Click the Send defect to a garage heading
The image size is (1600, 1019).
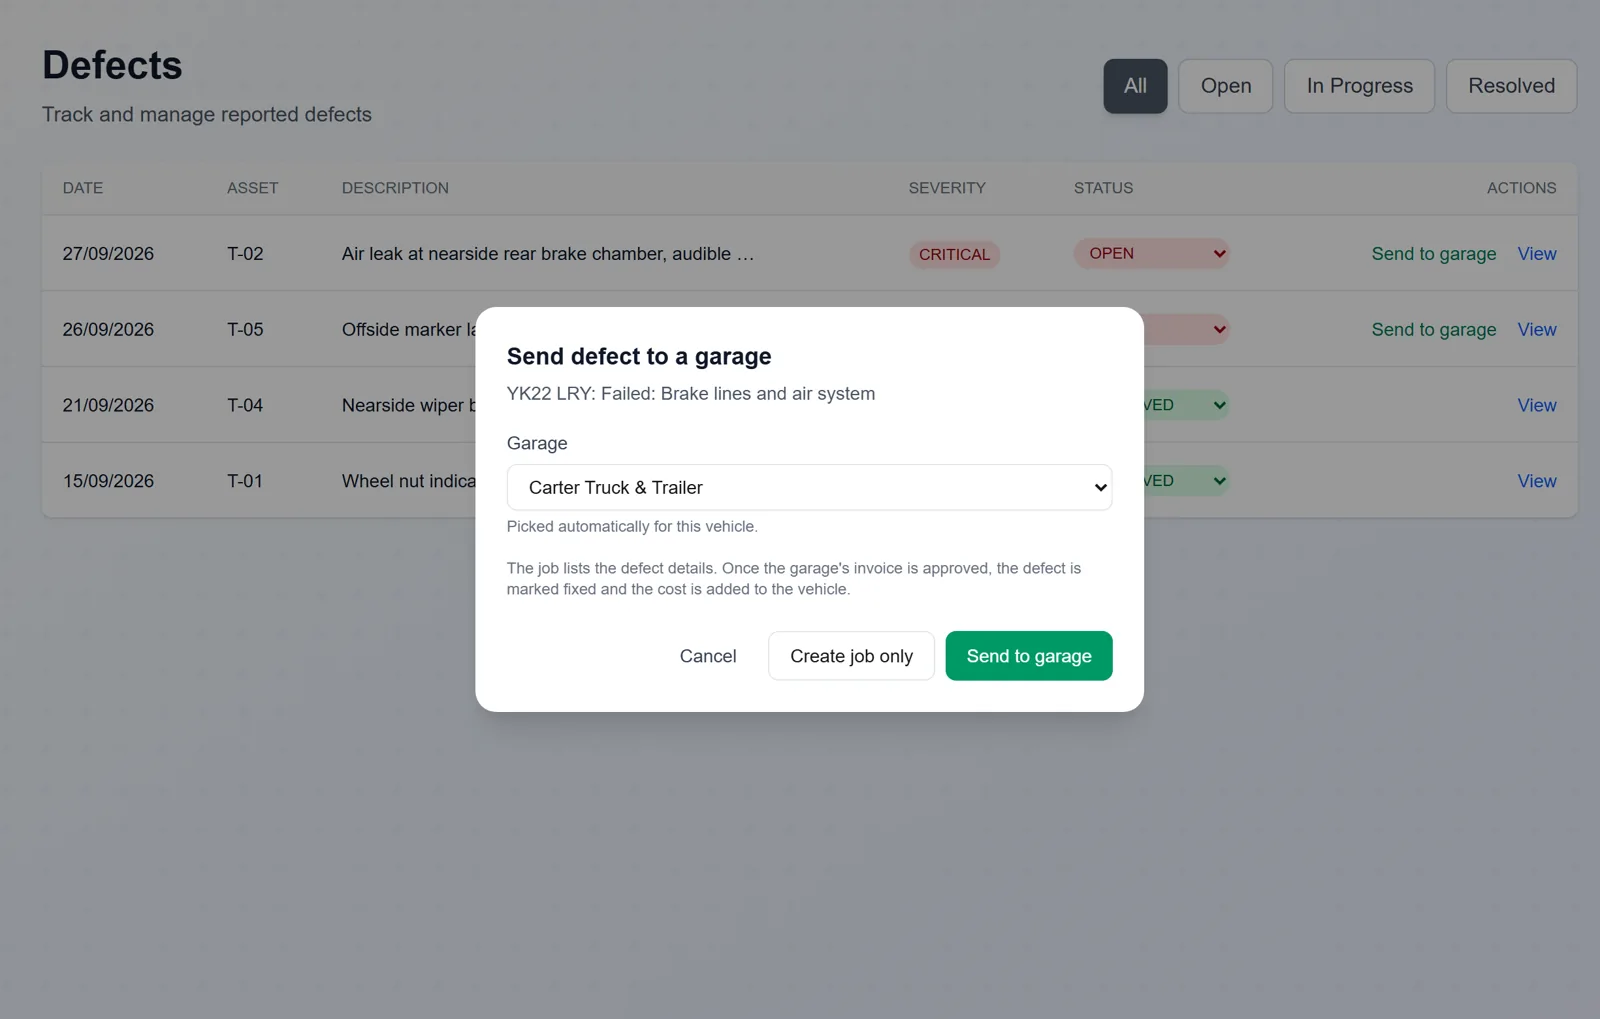click(x=639, y=356)
